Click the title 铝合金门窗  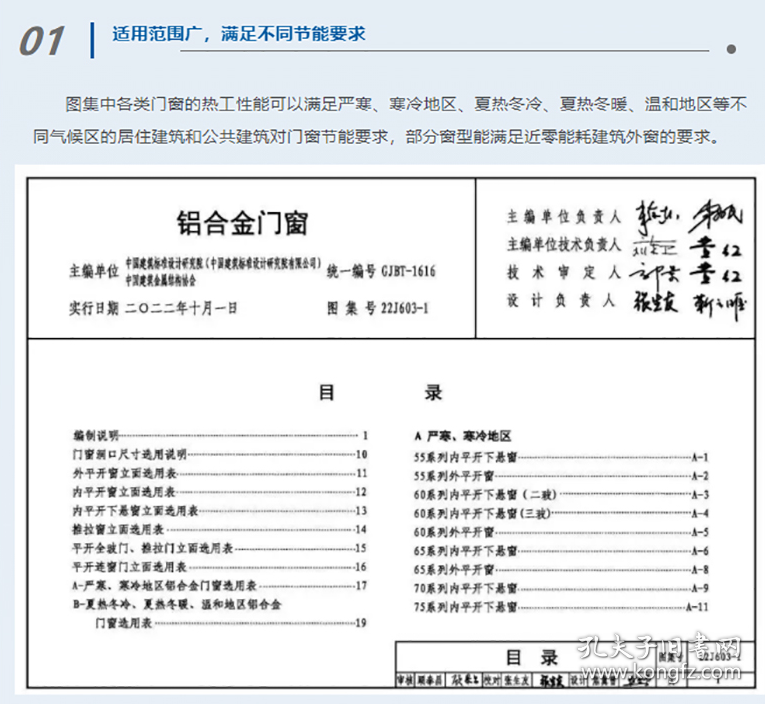pos(242,223)
